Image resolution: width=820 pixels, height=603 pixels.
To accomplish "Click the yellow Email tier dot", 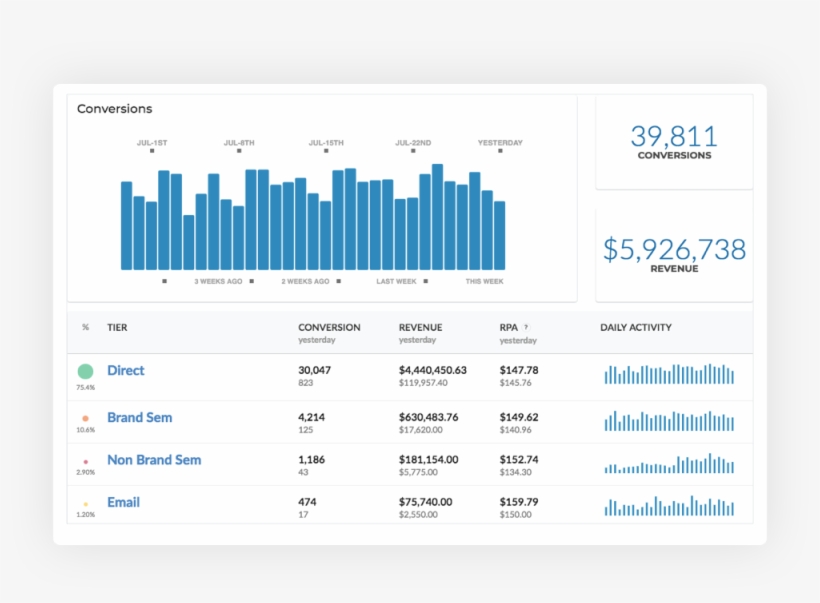I will [85, 503].
